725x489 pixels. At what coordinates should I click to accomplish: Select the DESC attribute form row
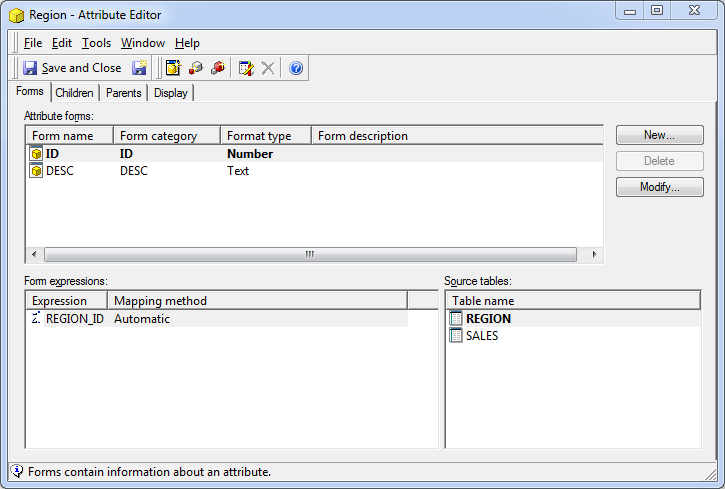[x=59, y=171]
